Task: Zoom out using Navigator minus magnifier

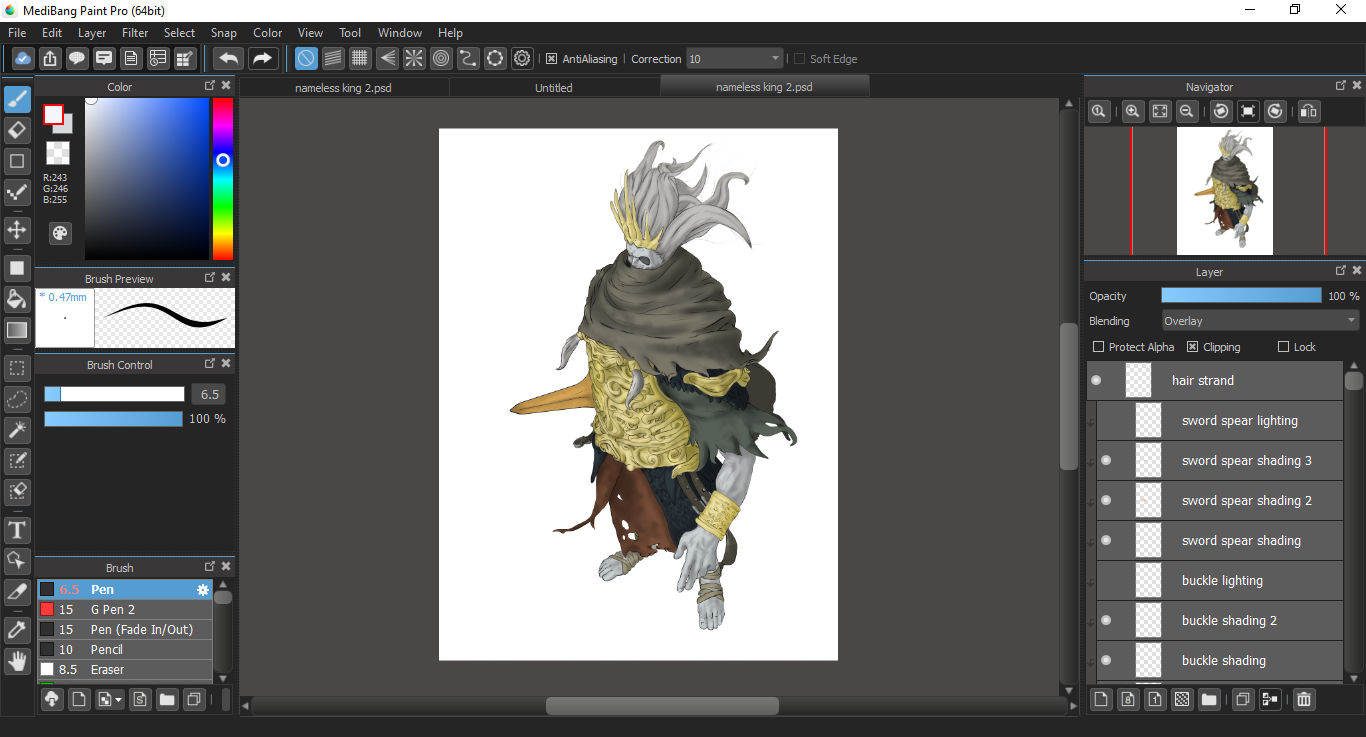Action: click(1186, 111)
